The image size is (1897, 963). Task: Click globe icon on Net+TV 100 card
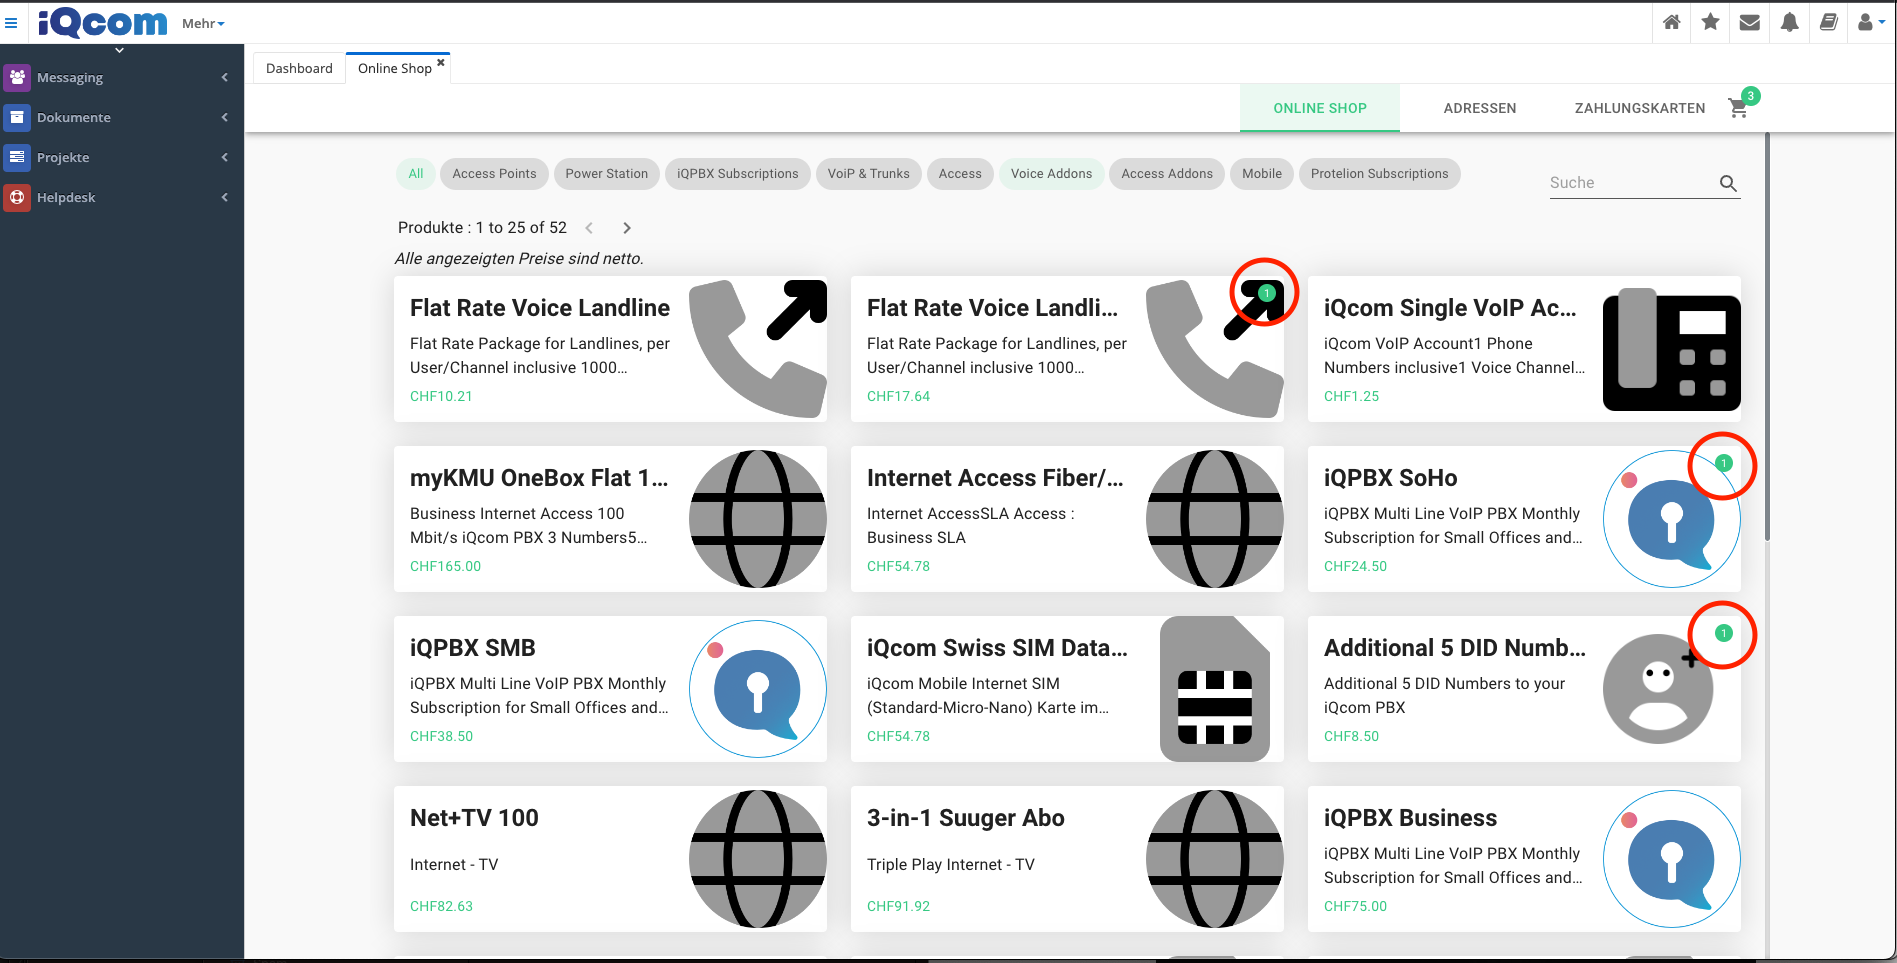coord(757,859)
